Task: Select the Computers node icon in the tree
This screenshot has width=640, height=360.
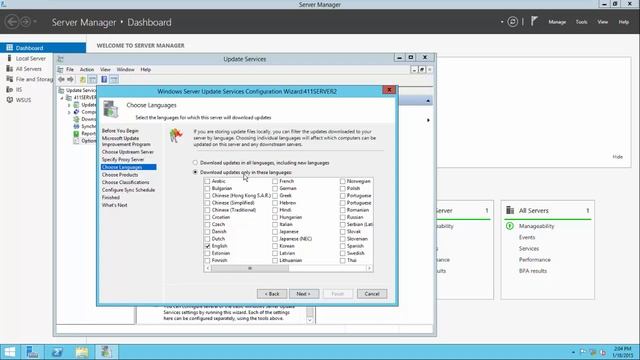Action: [76, 112]
